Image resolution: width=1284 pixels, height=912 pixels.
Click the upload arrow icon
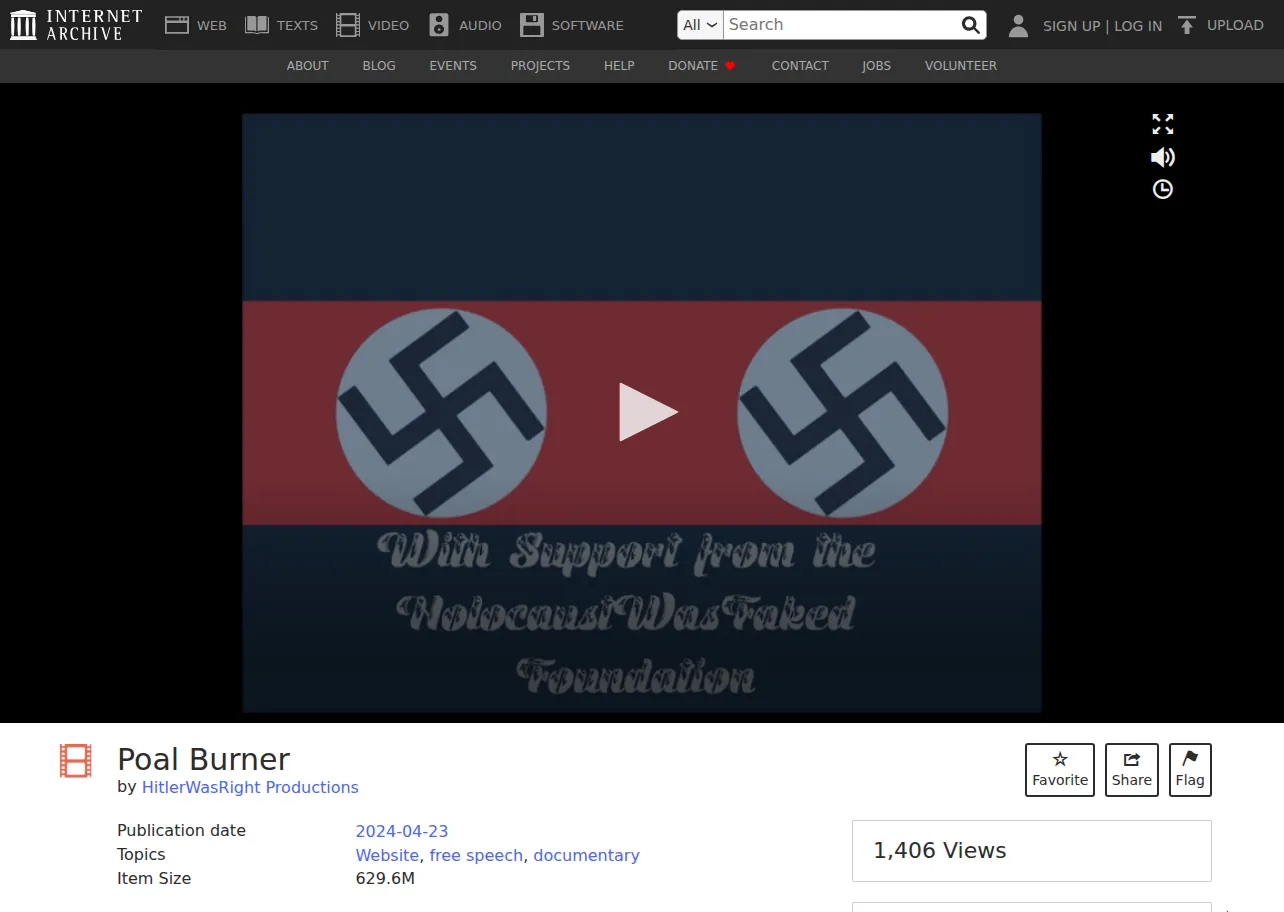click(x=1187, y=25)
